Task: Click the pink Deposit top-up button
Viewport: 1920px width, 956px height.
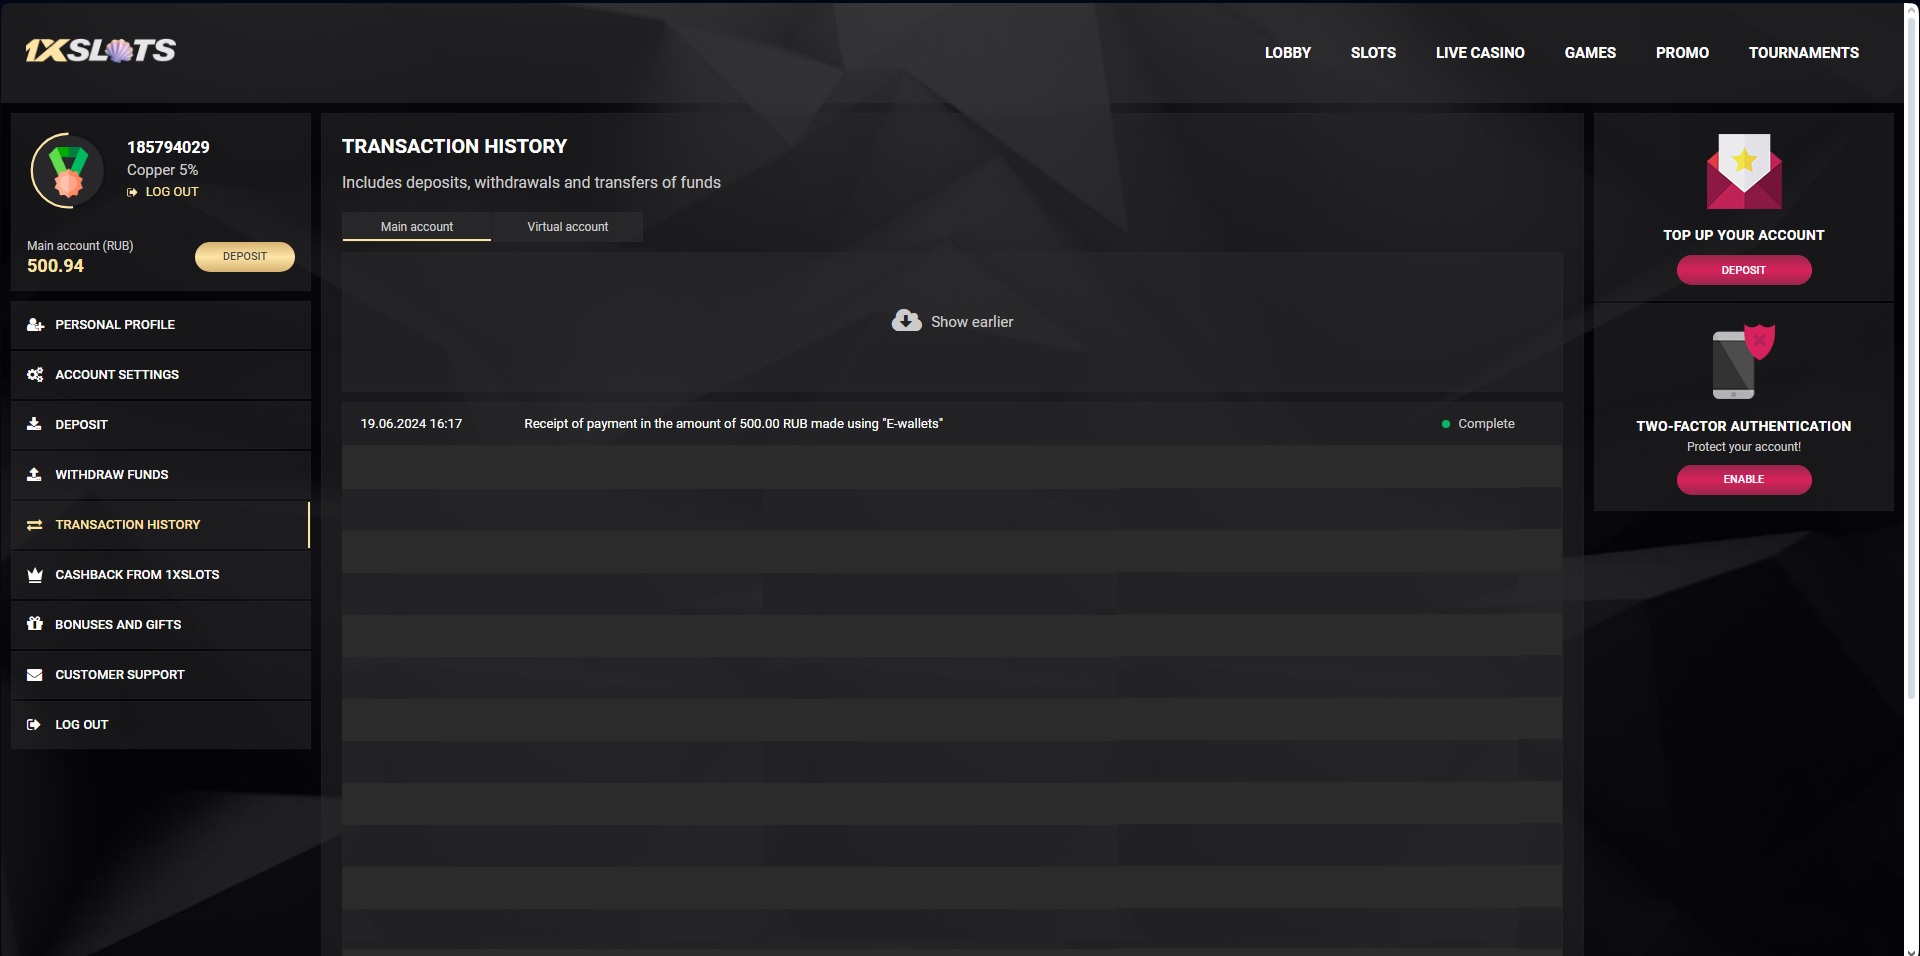Action: click(1743, 270)
